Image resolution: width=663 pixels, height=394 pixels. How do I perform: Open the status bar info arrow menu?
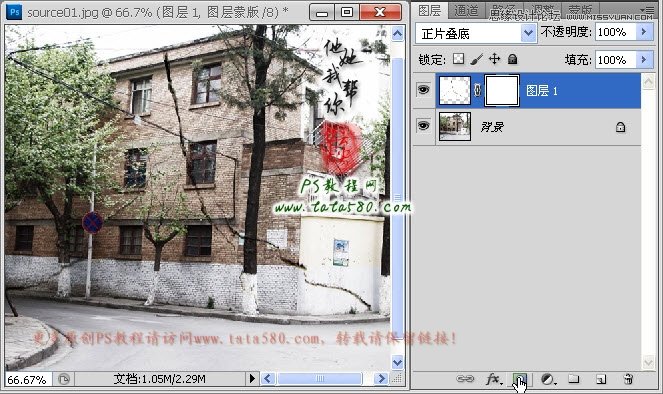tap(252, 378)
